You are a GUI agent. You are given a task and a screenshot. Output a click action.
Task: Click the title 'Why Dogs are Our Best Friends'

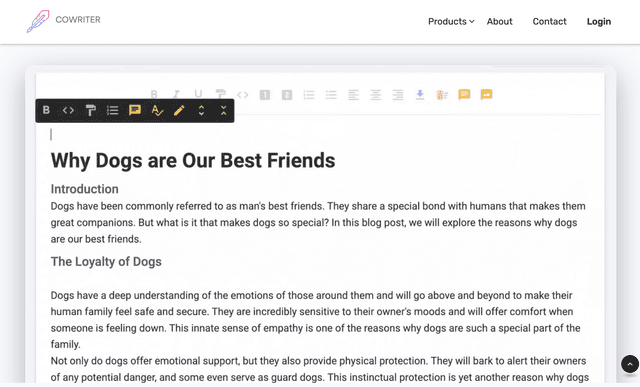click(193, 160)
